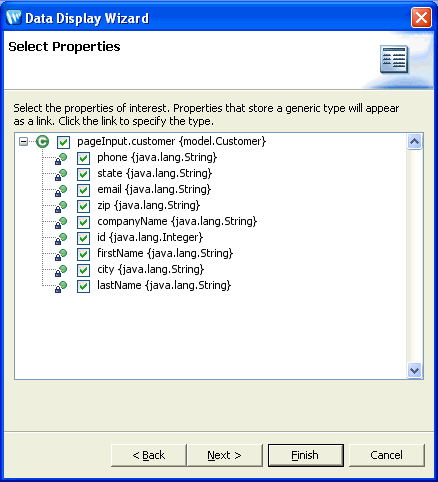
Task: Click the data table banner icon
Action: pyautogui.click(x=394, y=59)
